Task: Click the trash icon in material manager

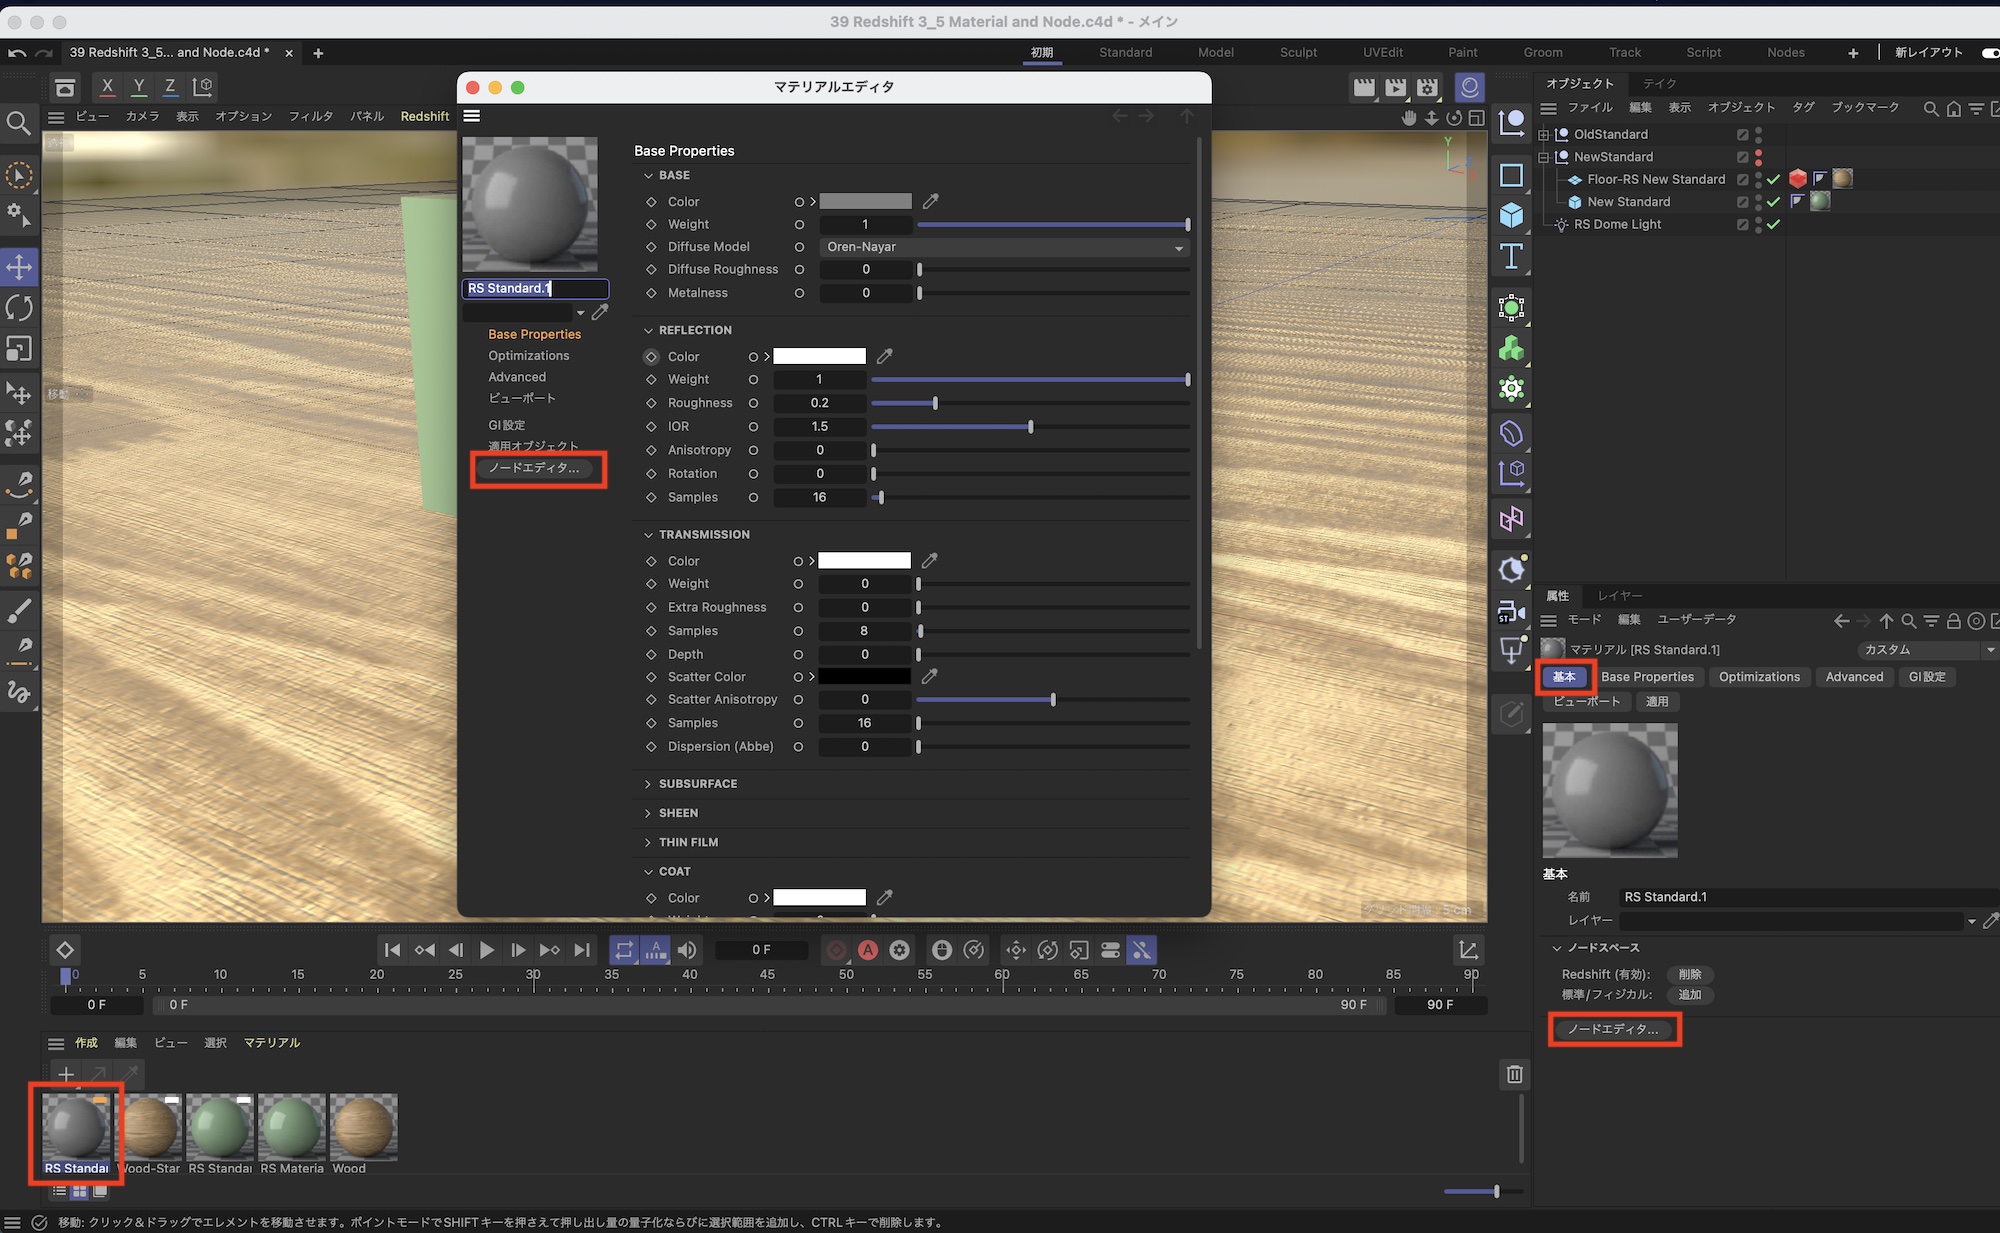Action: 1514,1074
